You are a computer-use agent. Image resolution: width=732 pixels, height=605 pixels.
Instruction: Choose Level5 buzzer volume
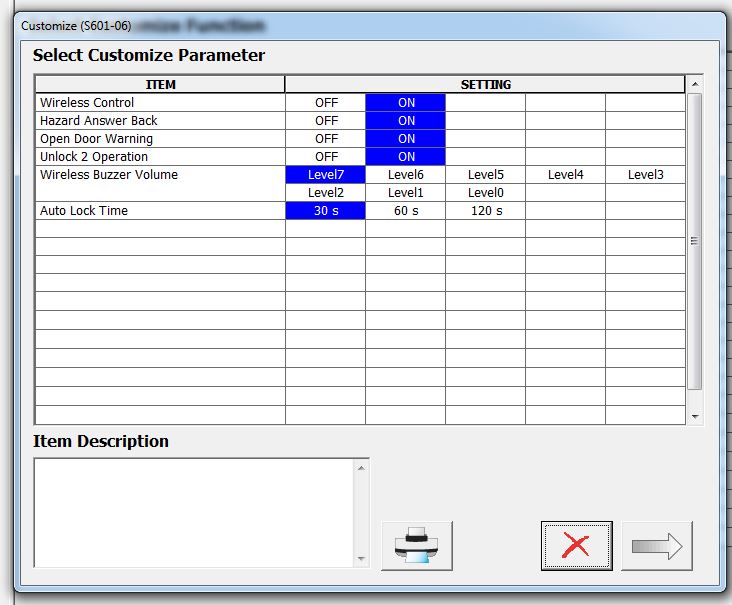[x=486, y=175]
